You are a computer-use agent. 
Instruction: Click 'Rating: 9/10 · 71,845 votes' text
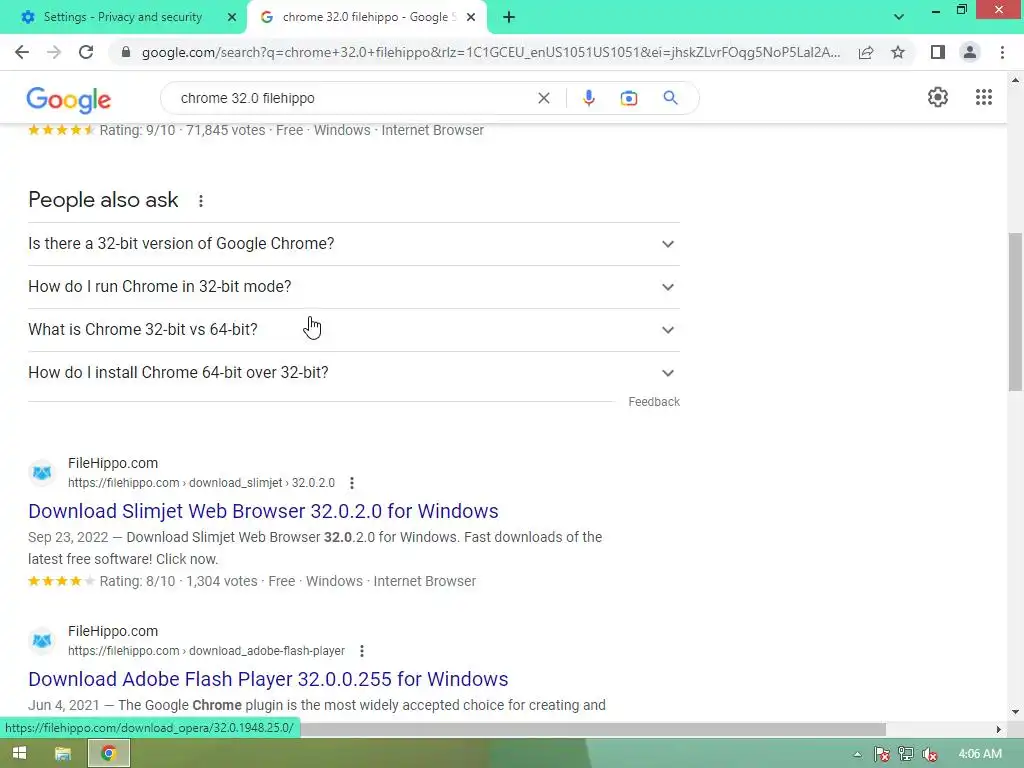pos(182,130)
